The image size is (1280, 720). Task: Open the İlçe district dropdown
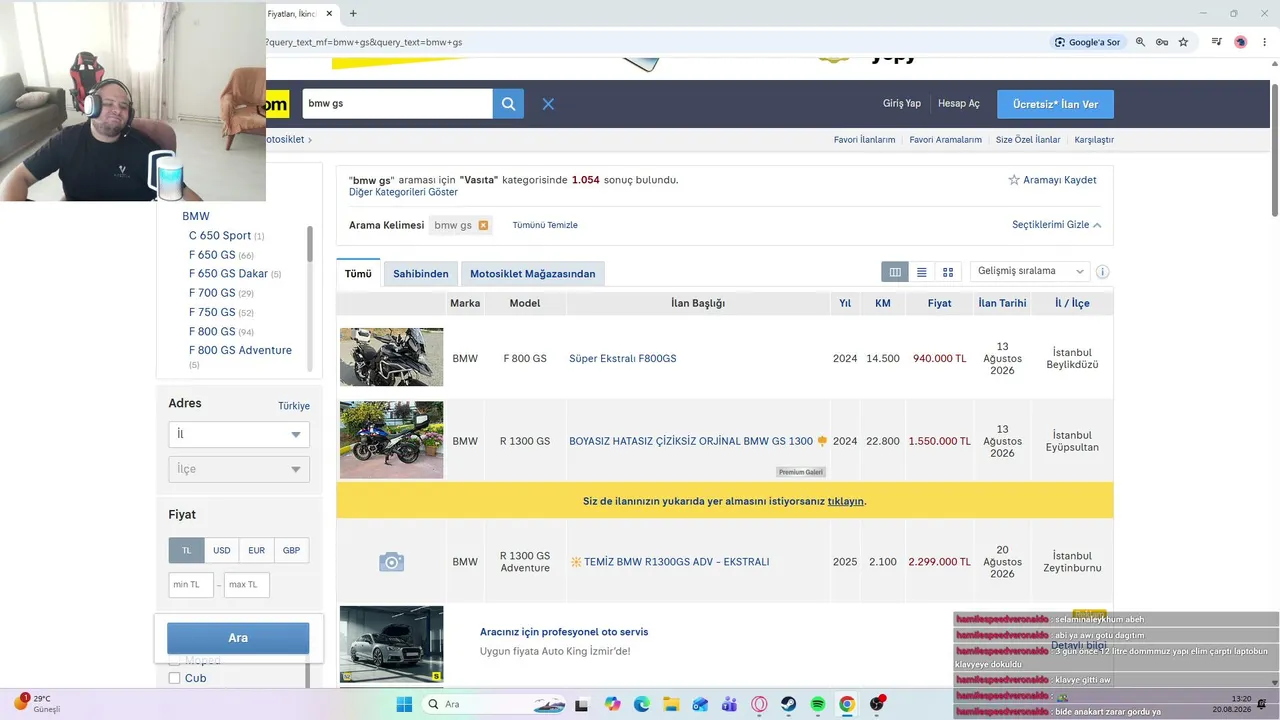pos(239,469)
